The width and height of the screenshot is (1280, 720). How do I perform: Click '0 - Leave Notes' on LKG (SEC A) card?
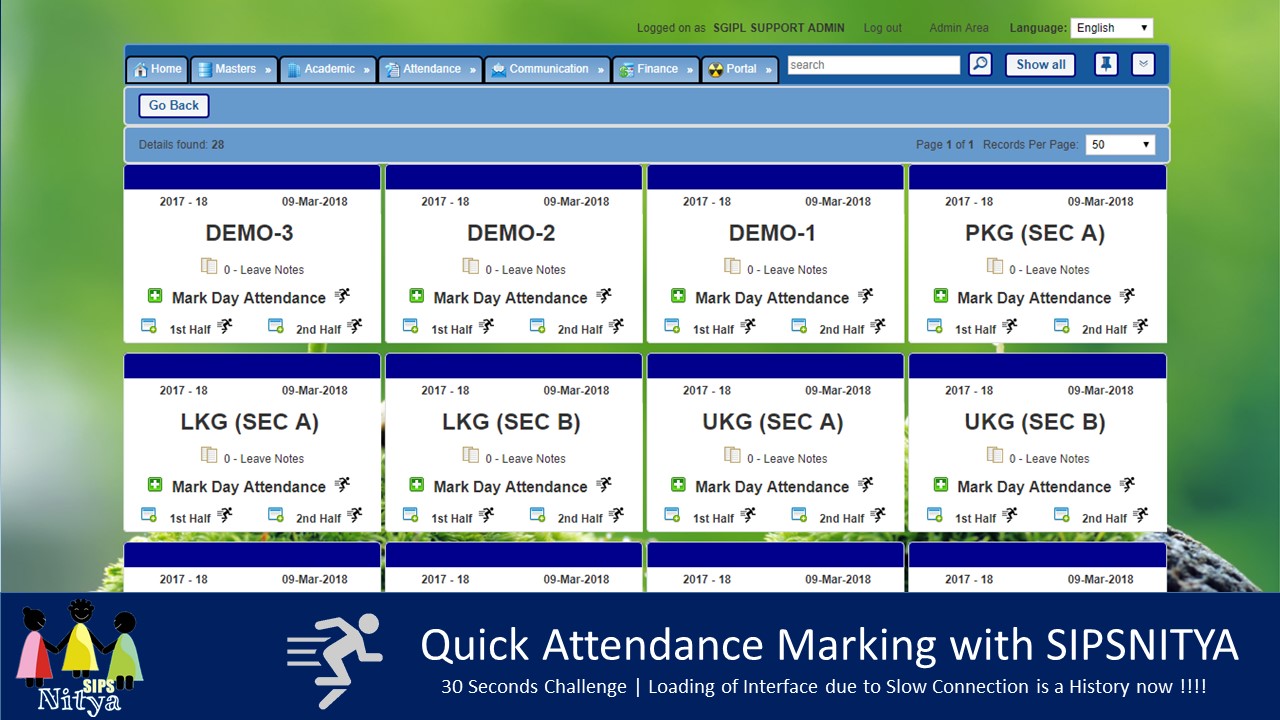(263, 459)
